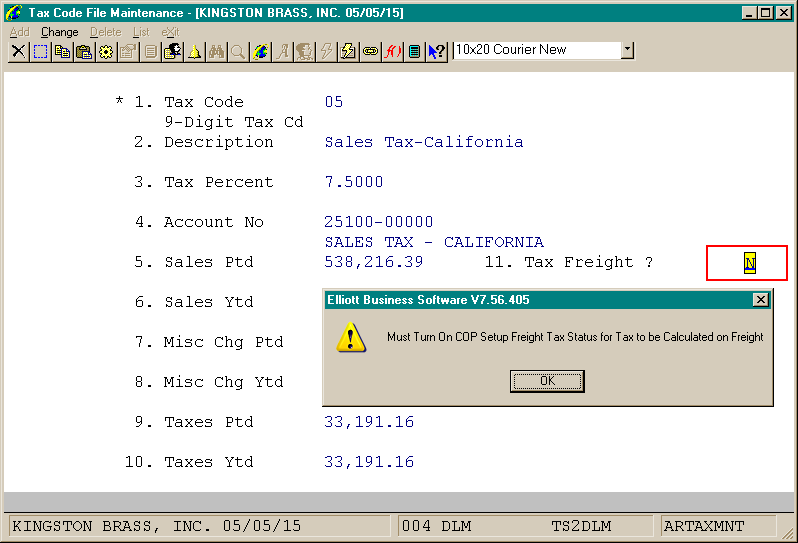Click the account number 25100-00000
798x543 pixels.
(x=379, y=222)
